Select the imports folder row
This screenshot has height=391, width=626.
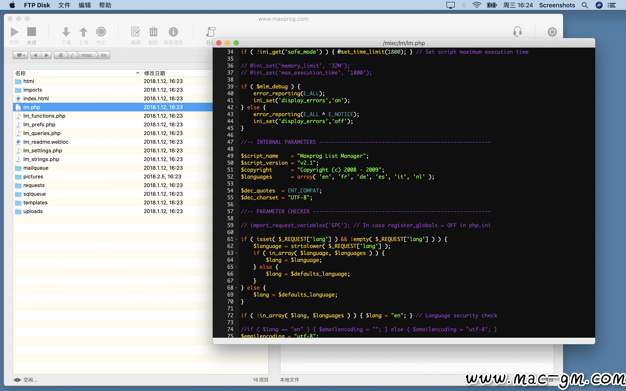[x=113, y=90]
